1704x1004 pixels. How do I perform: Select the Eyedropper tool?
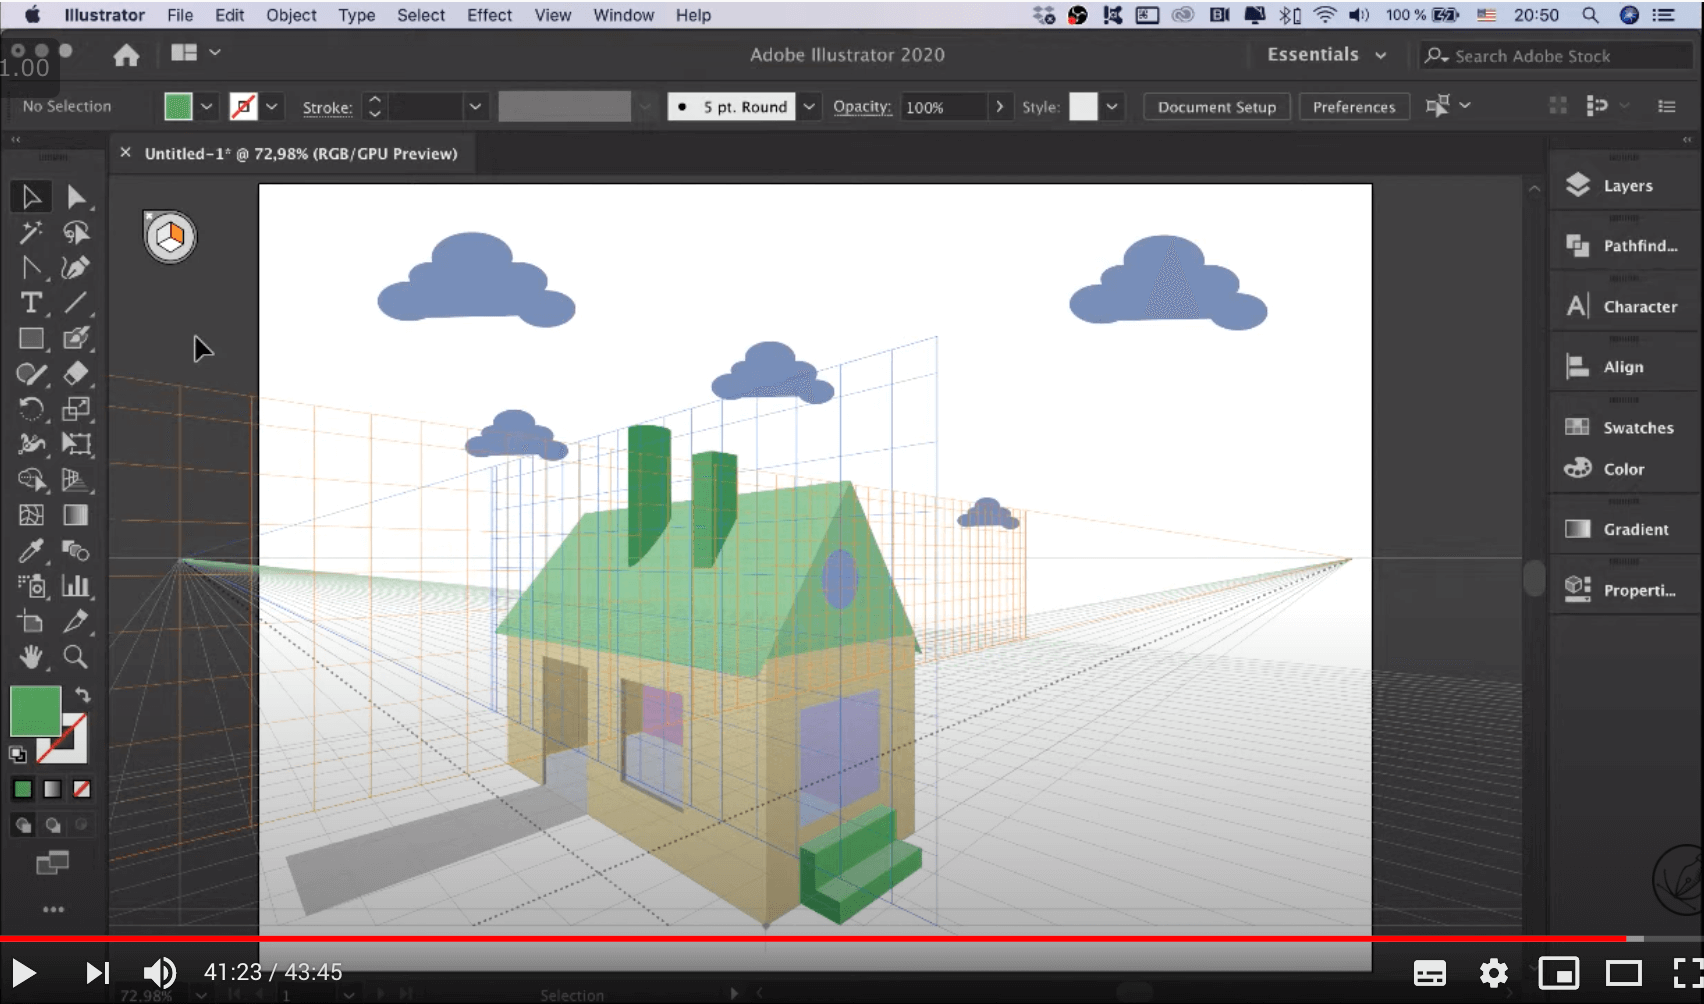(31, 551)
